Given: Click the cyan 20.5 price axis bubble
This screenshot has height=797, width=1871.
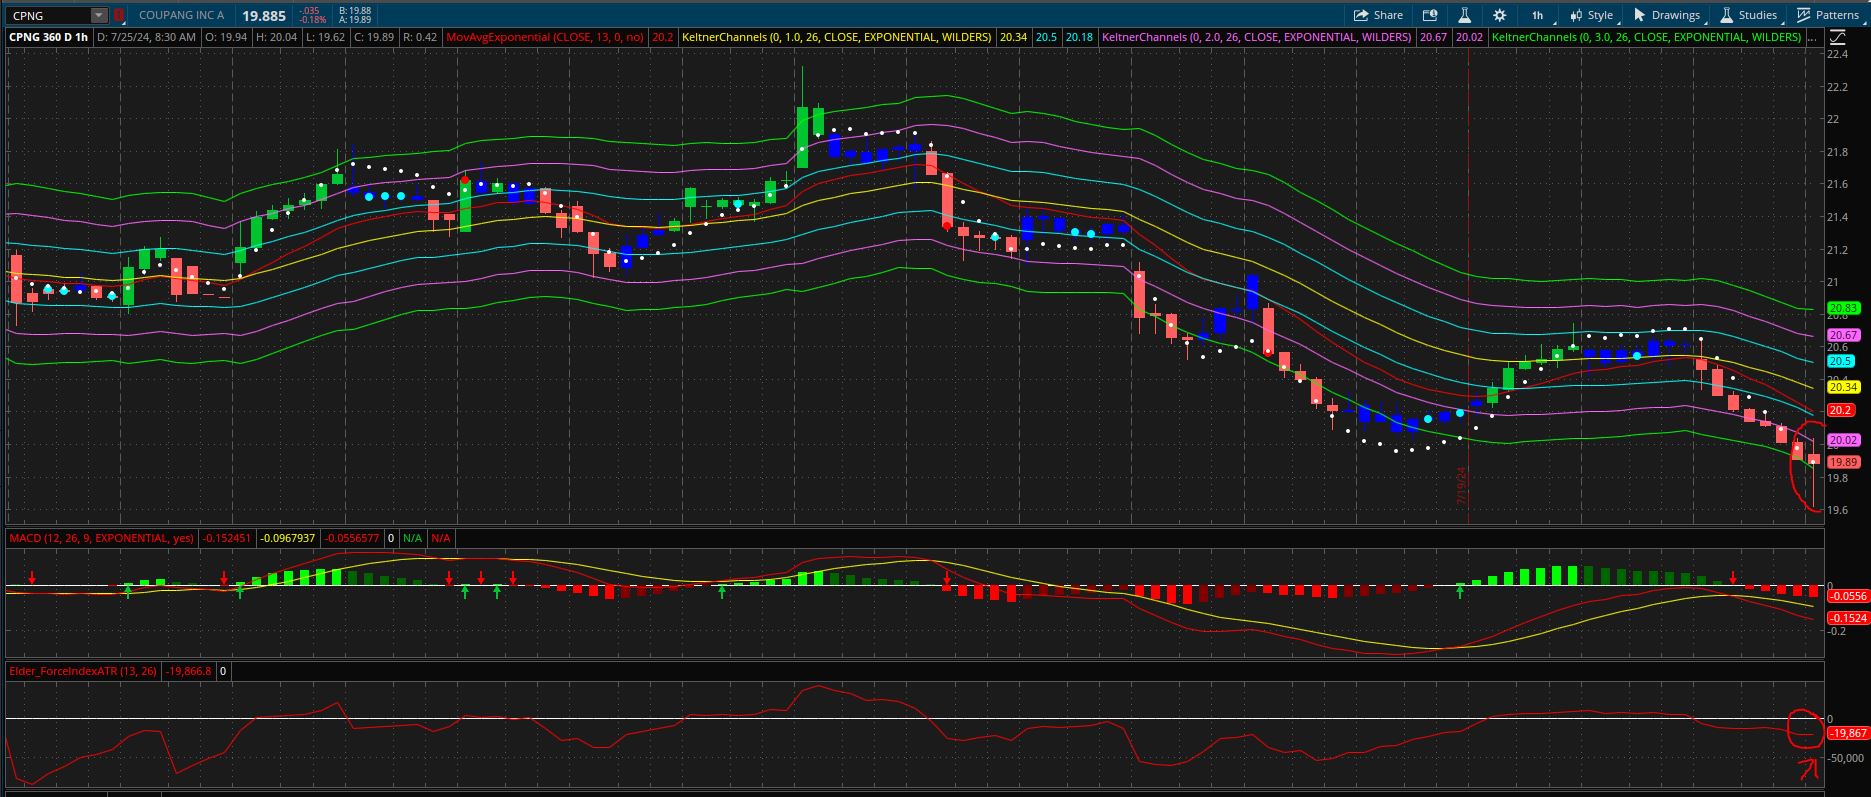Looking at the screenshot, I should (x=1840, y=361).
